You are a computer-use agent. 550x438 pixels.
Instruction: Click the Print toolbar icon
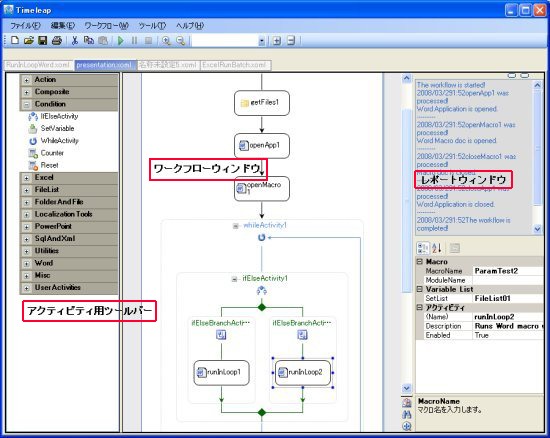click(x=57, y=40)
